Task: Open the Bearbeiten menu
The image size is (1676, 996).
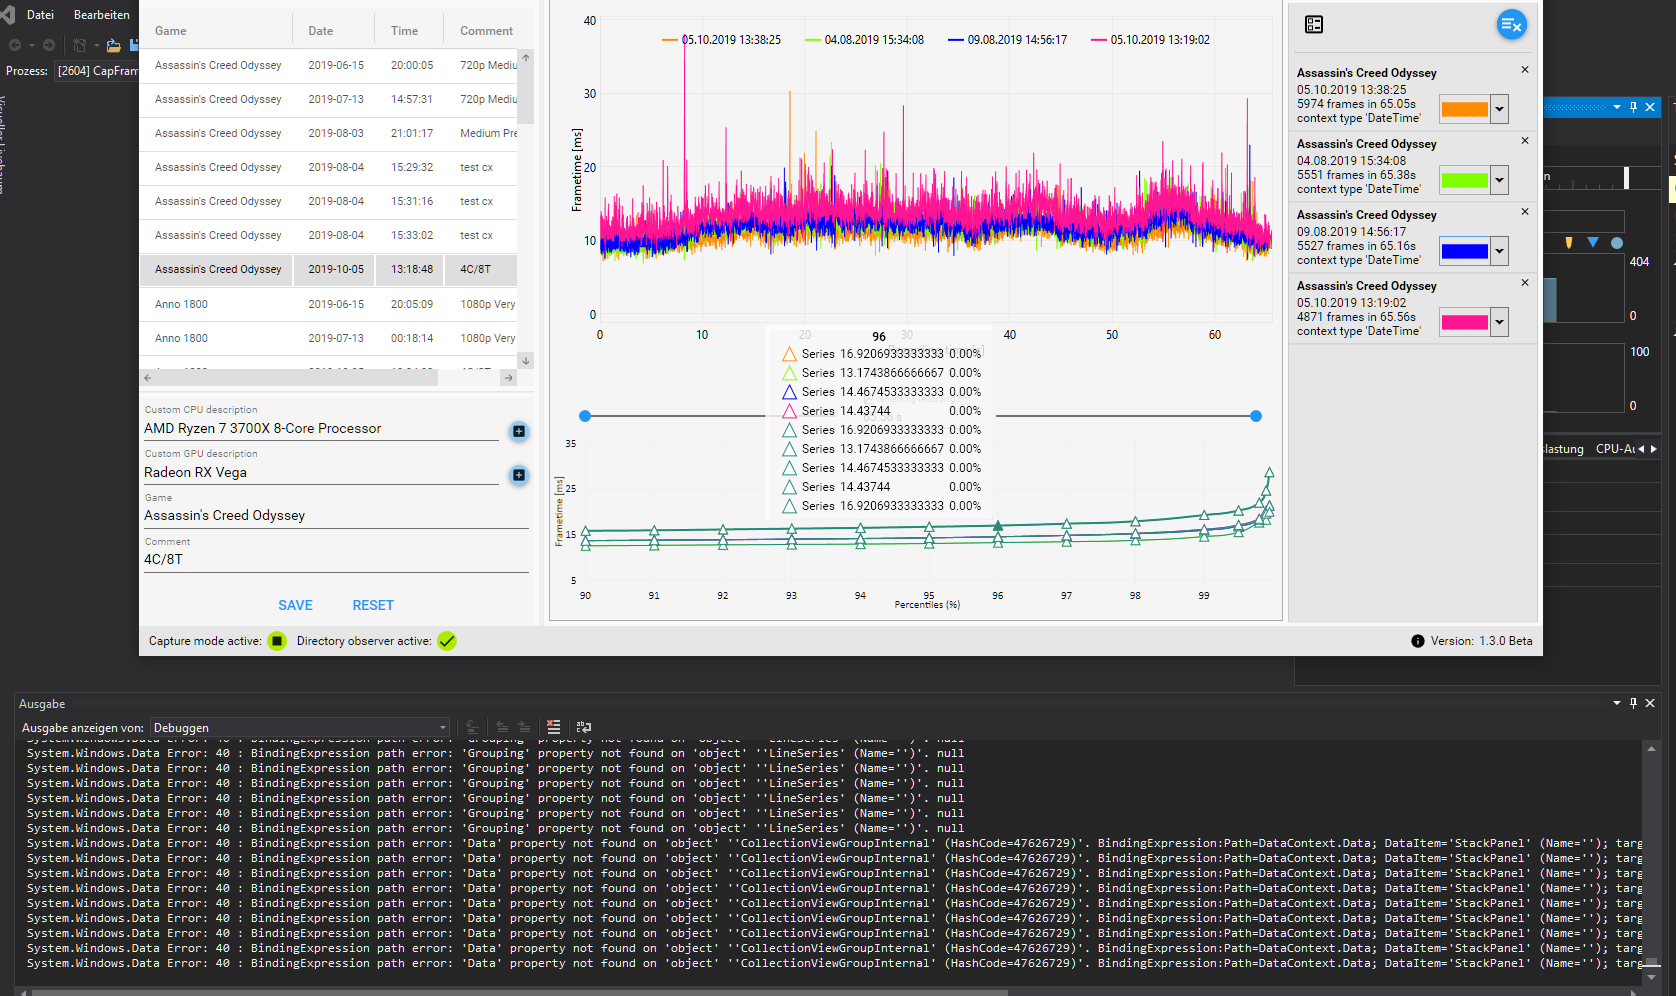Action: pyautogui.click(x=101, y=15)
